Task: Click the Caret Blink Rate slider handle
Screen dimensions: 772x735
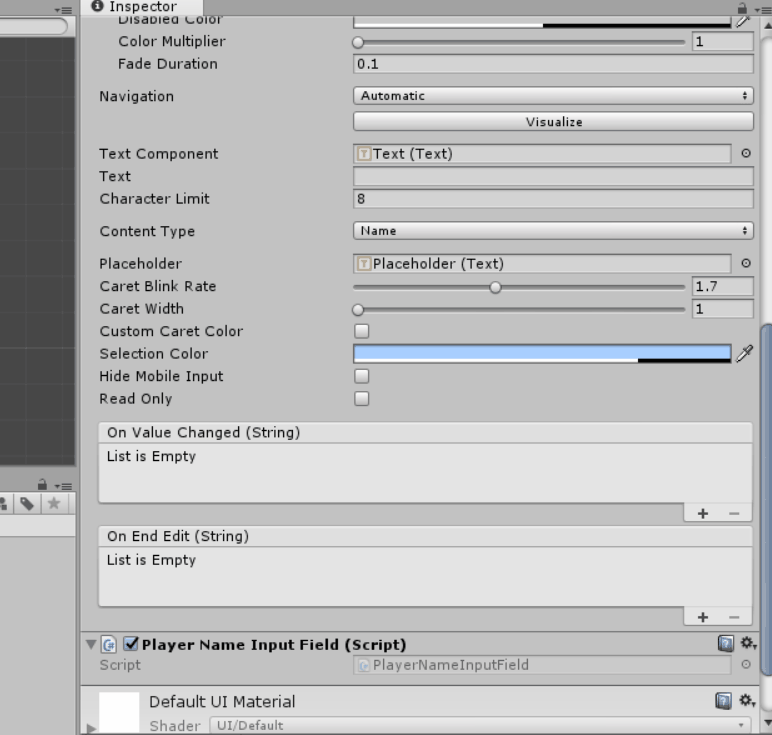Action: point(495,287)
